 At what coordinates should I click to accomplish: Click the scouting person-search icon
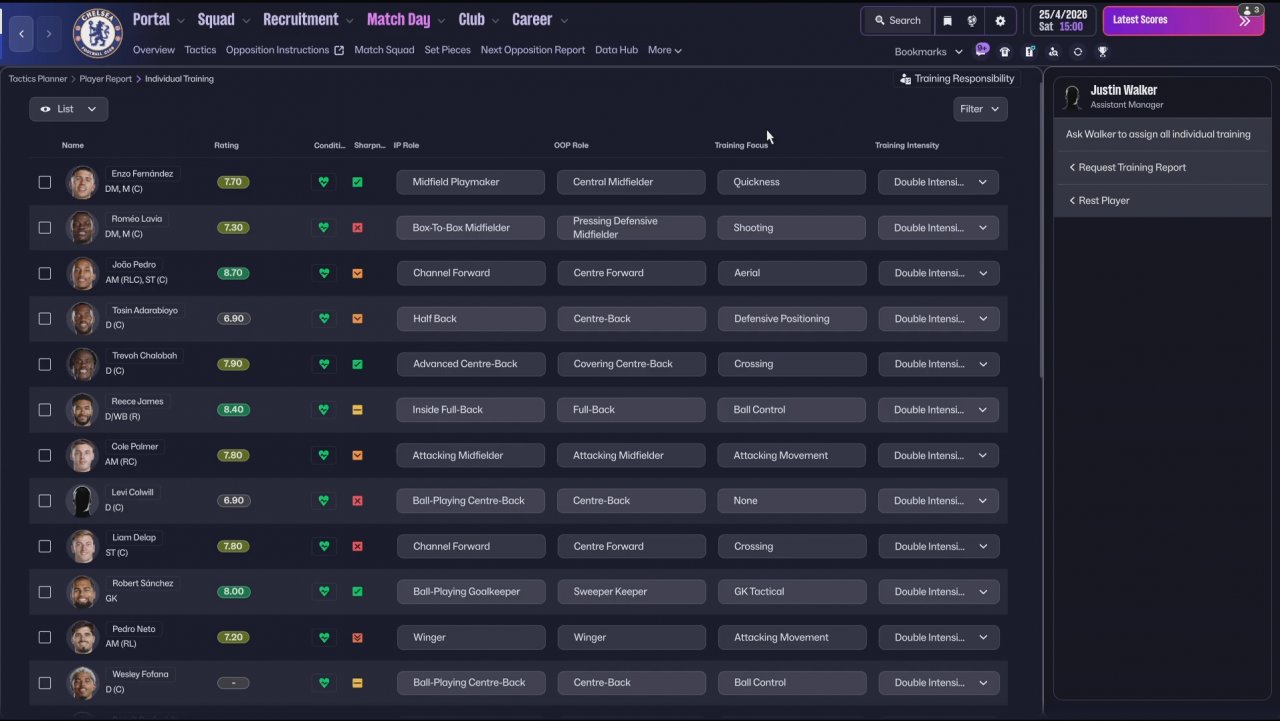[1053, 52]
